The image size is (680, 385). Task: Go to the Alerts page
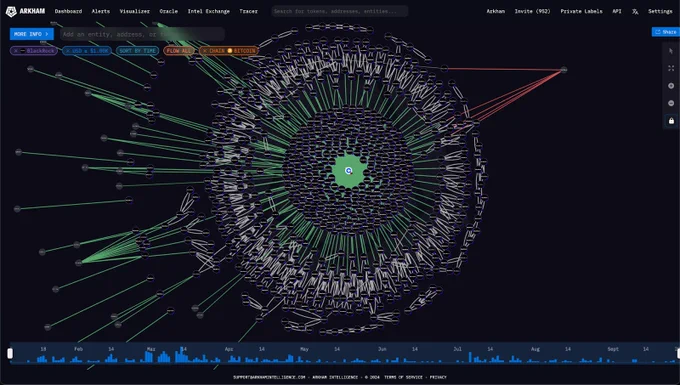(101, 11)
